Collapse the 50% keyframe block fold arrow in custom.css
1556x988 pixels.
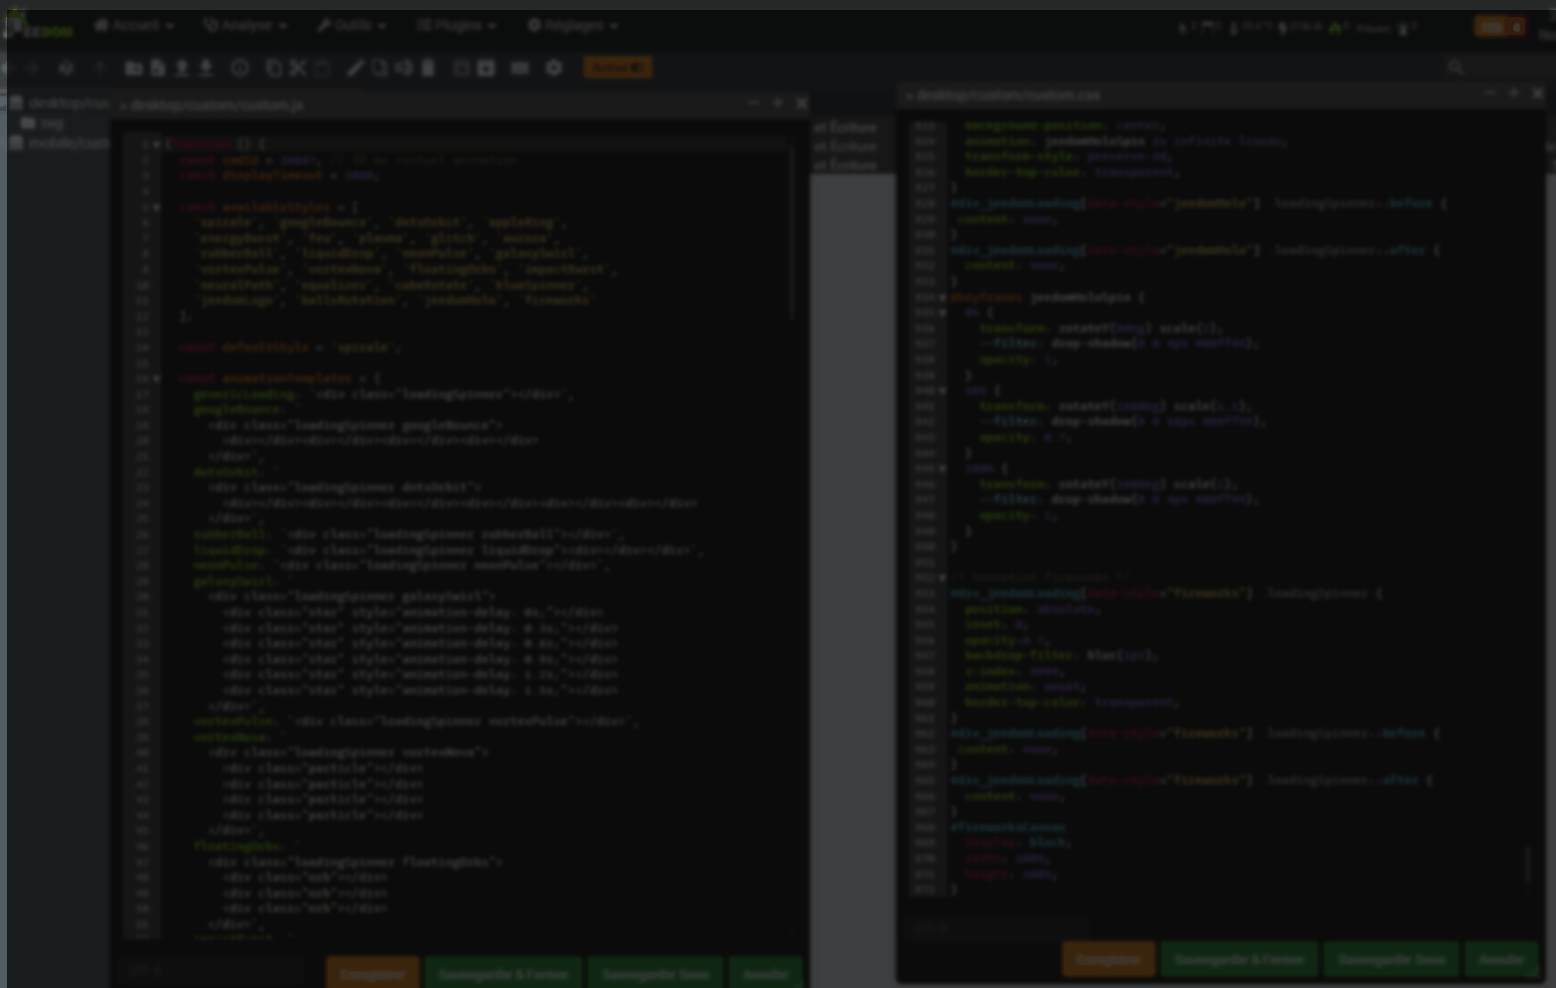(x=942, y=390)
